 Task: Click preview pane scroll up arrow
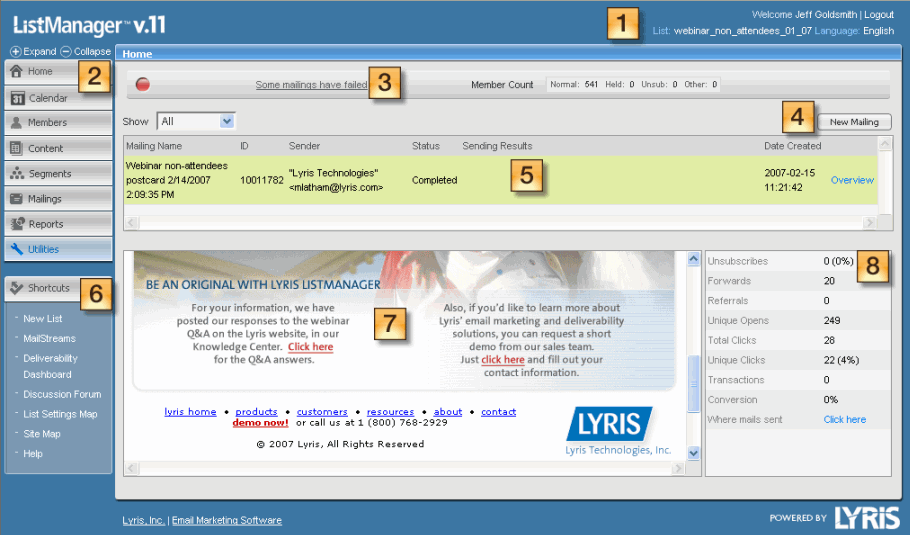694,259
